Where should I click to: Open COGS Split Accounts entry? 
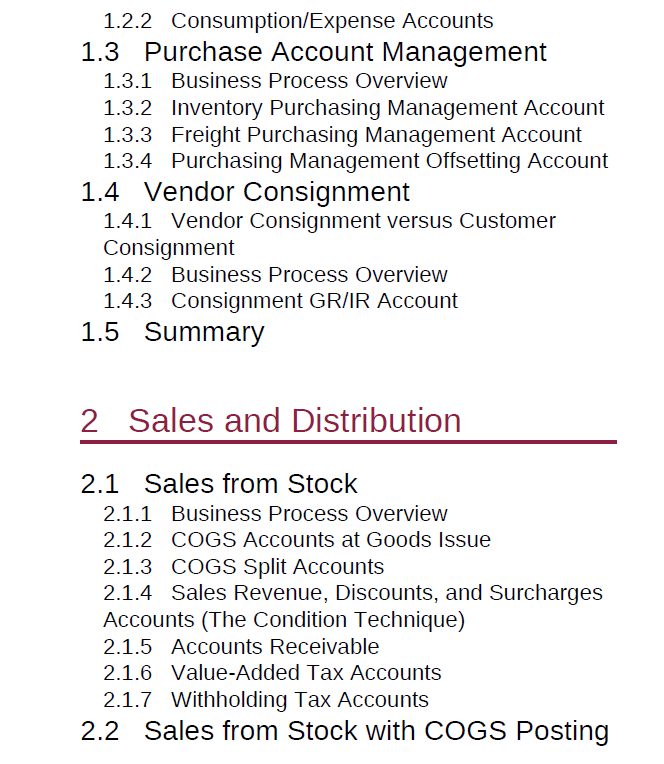click(244, 567)
